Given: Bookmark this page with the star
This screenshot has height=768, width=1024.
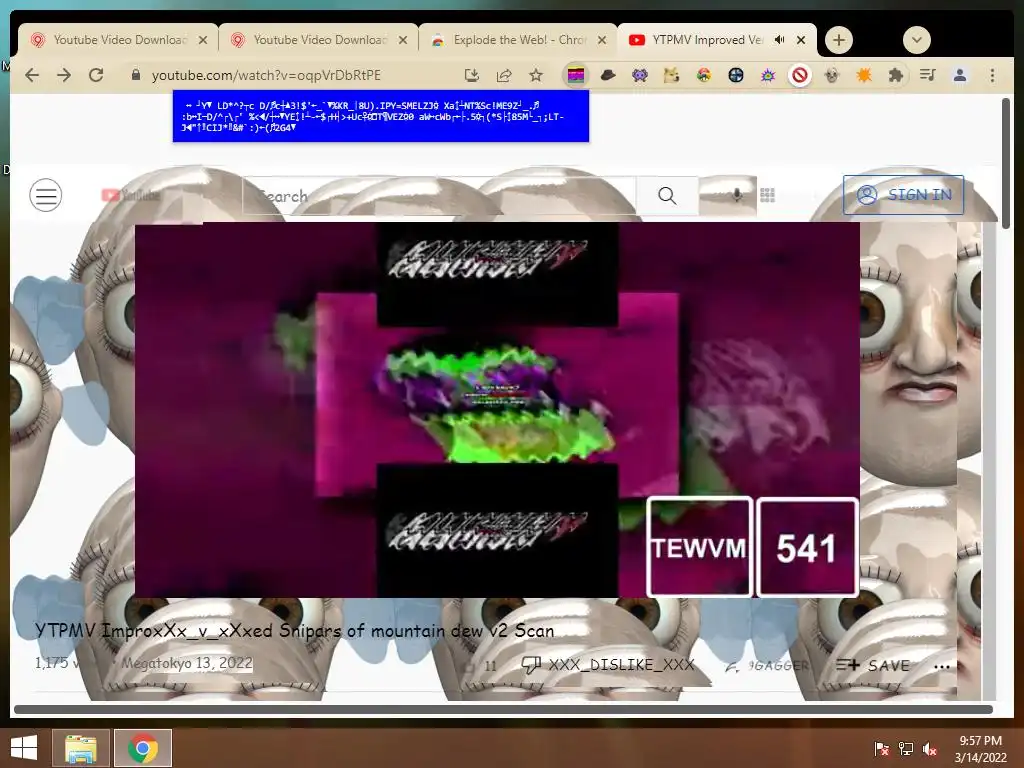Looking at the screenshot, I should (x=536, y=75).
